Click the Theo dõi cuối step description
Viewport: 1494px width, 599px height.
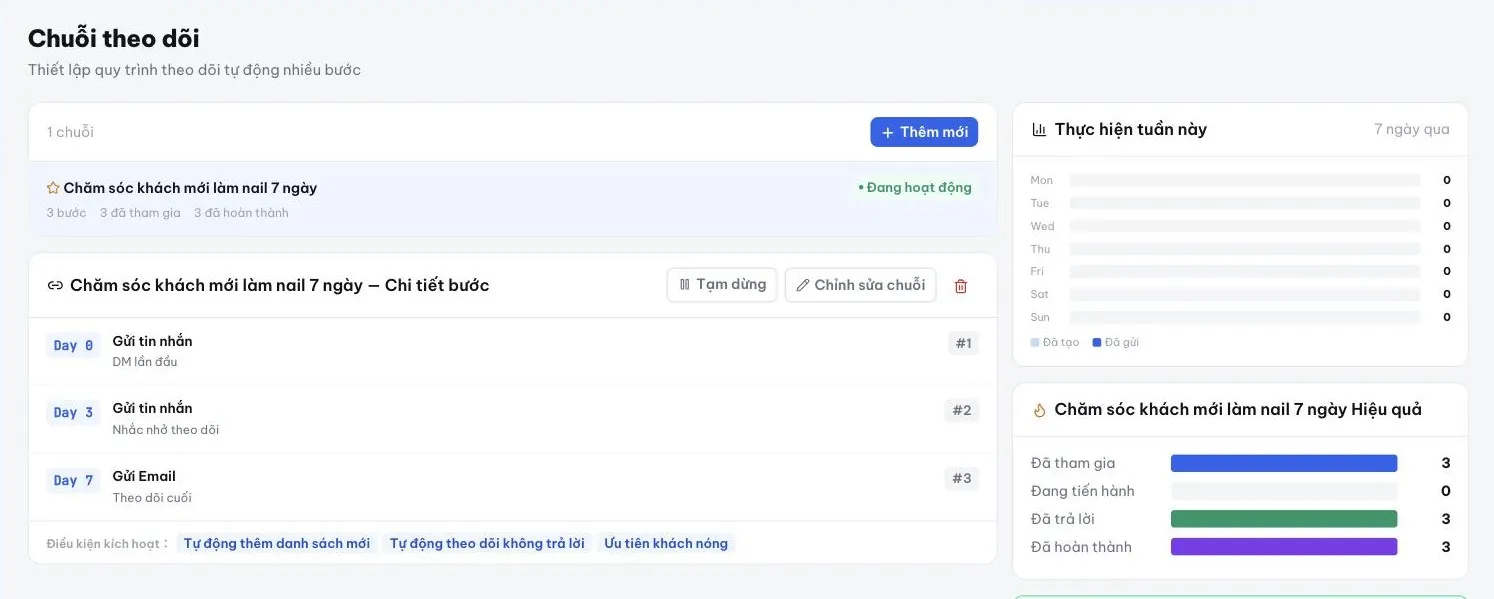click(x=152, y=498)
